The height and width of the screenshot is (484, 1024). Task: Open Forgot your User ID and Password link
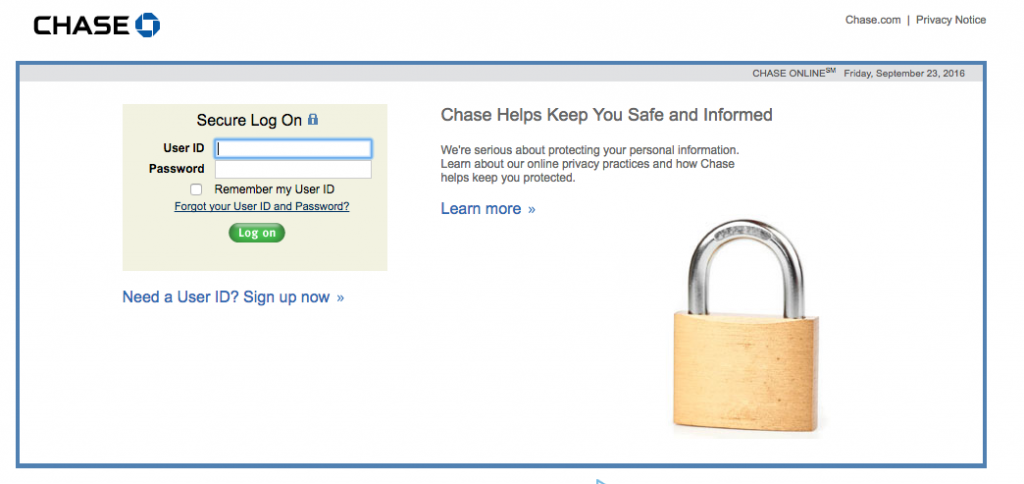[262, 206]
